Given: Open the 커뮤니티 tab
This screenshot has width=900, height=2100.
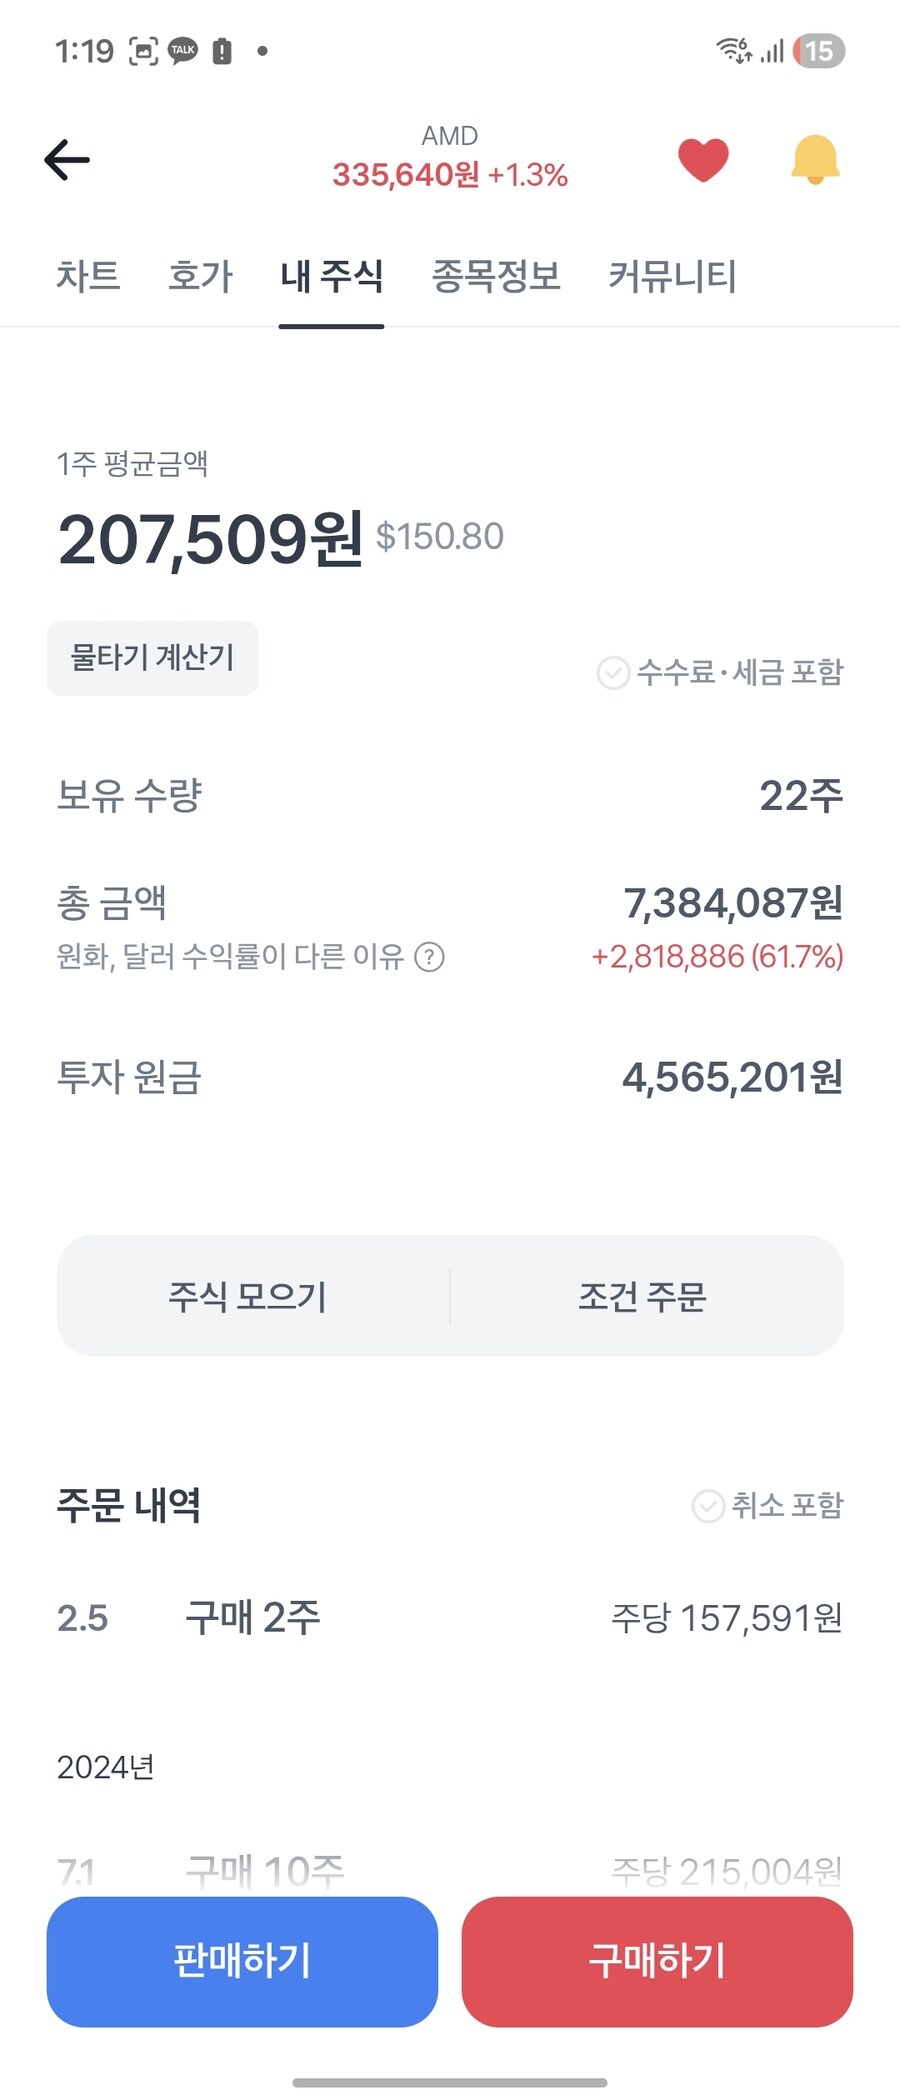Looking at the screenshot, I should point(672,276).
